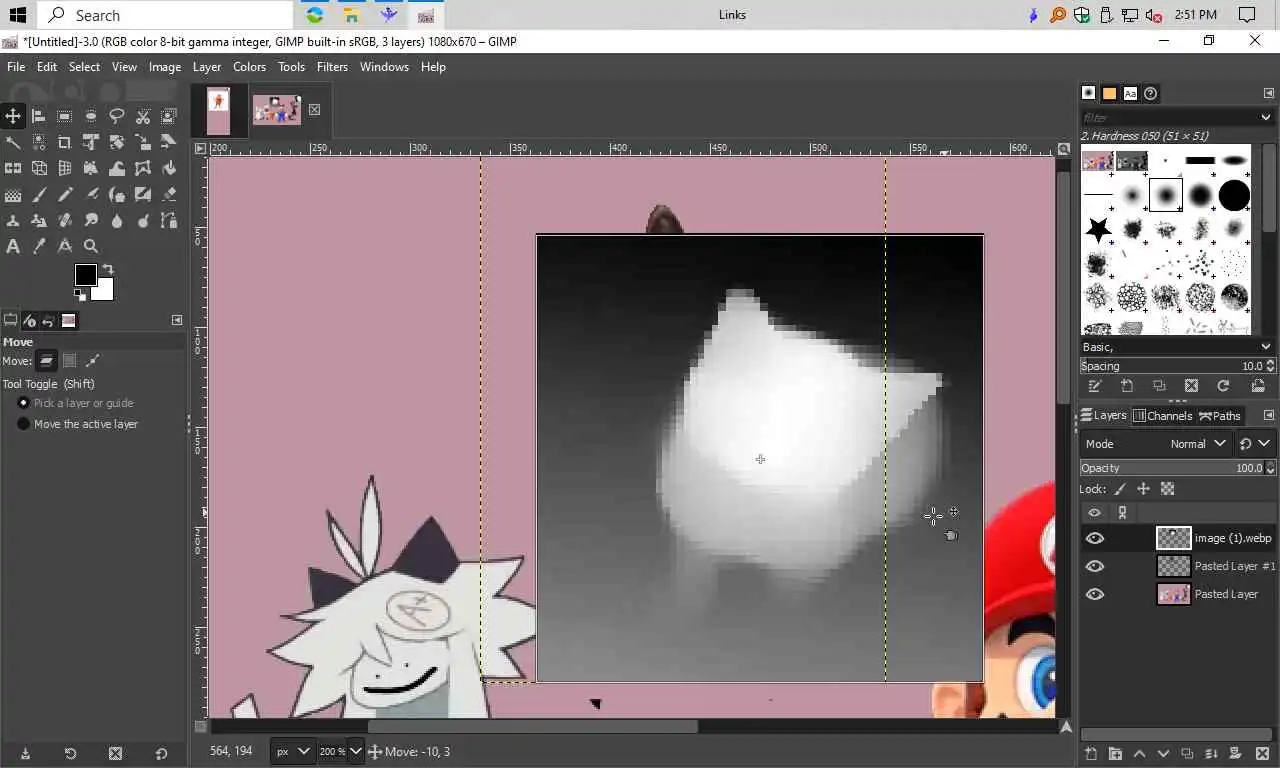Select the Text tool

pyautogui.click(x=13, y=246)
